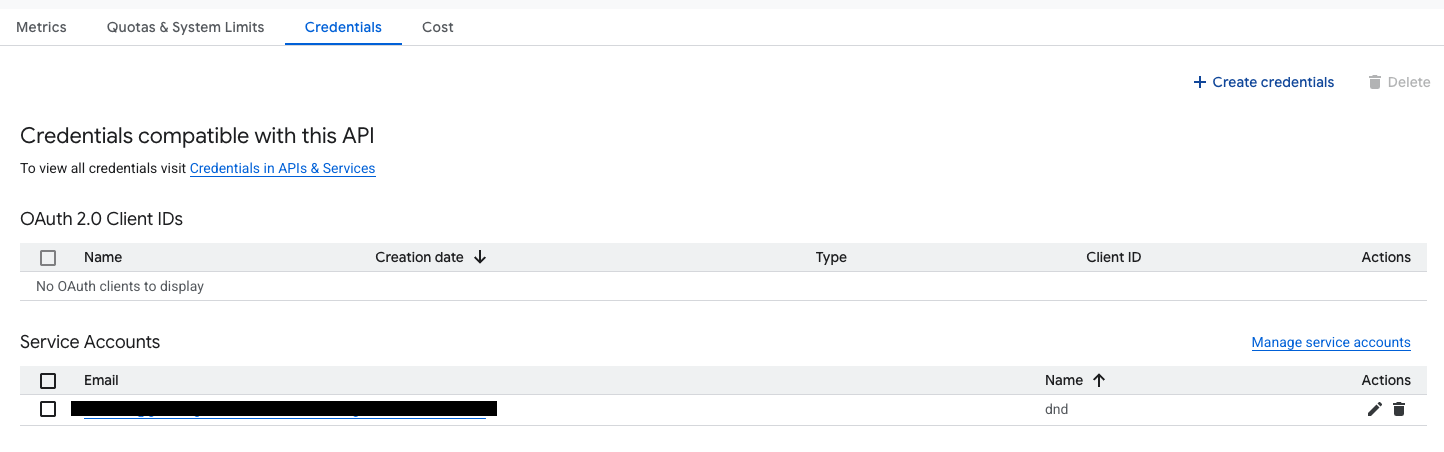Click the Client ID column header

1113,257
